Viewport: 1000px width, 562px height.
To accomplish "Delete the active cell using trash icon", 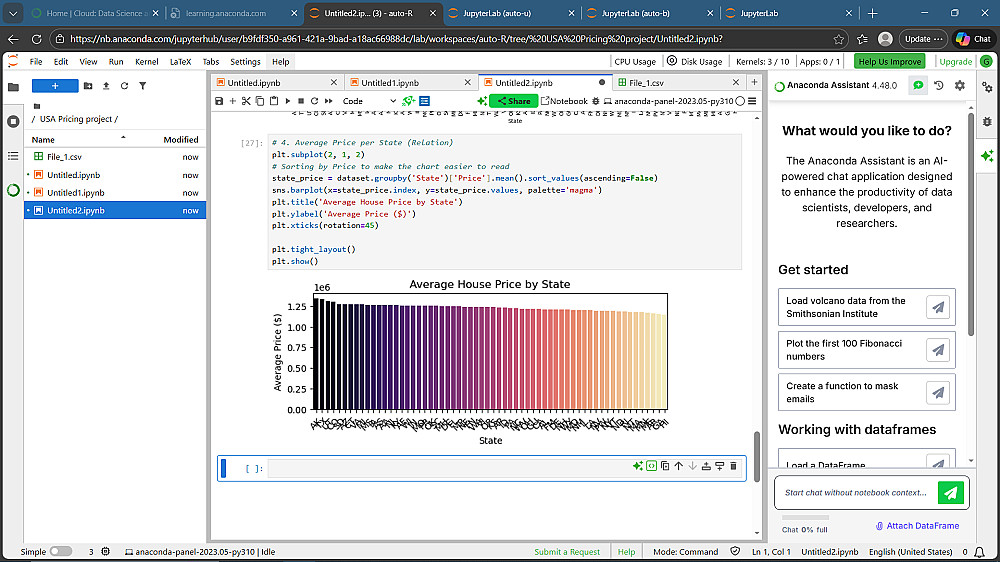I will [733, 466].
